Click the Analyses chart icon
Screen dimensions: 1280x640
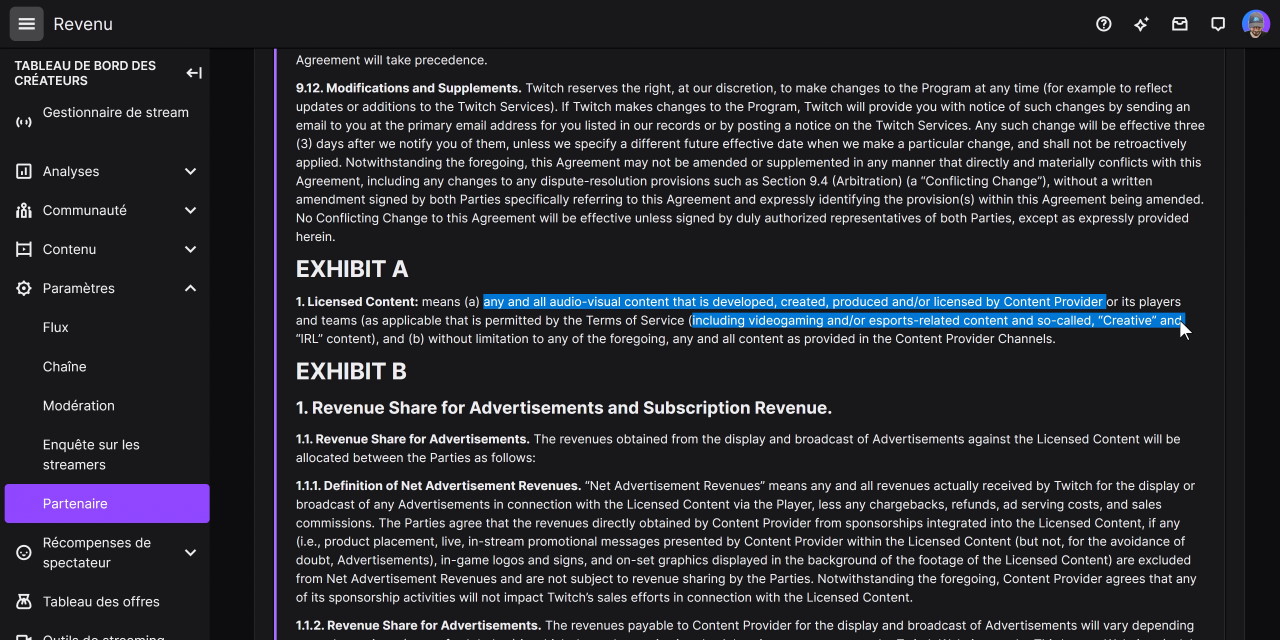click(x=24, y=171)
